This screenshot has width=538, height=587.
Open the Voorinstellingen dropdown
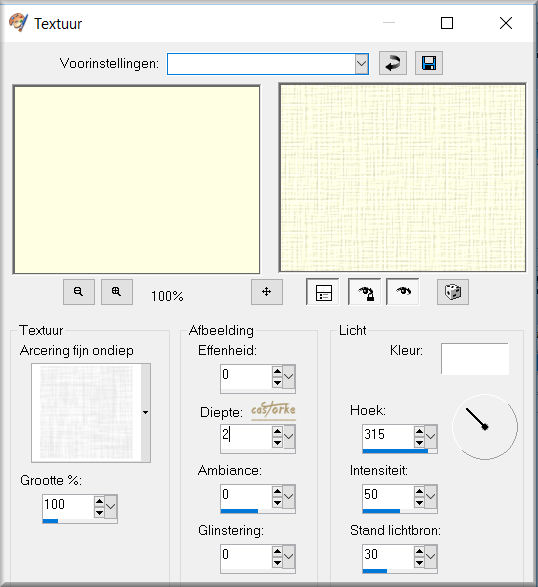(362, 64)
